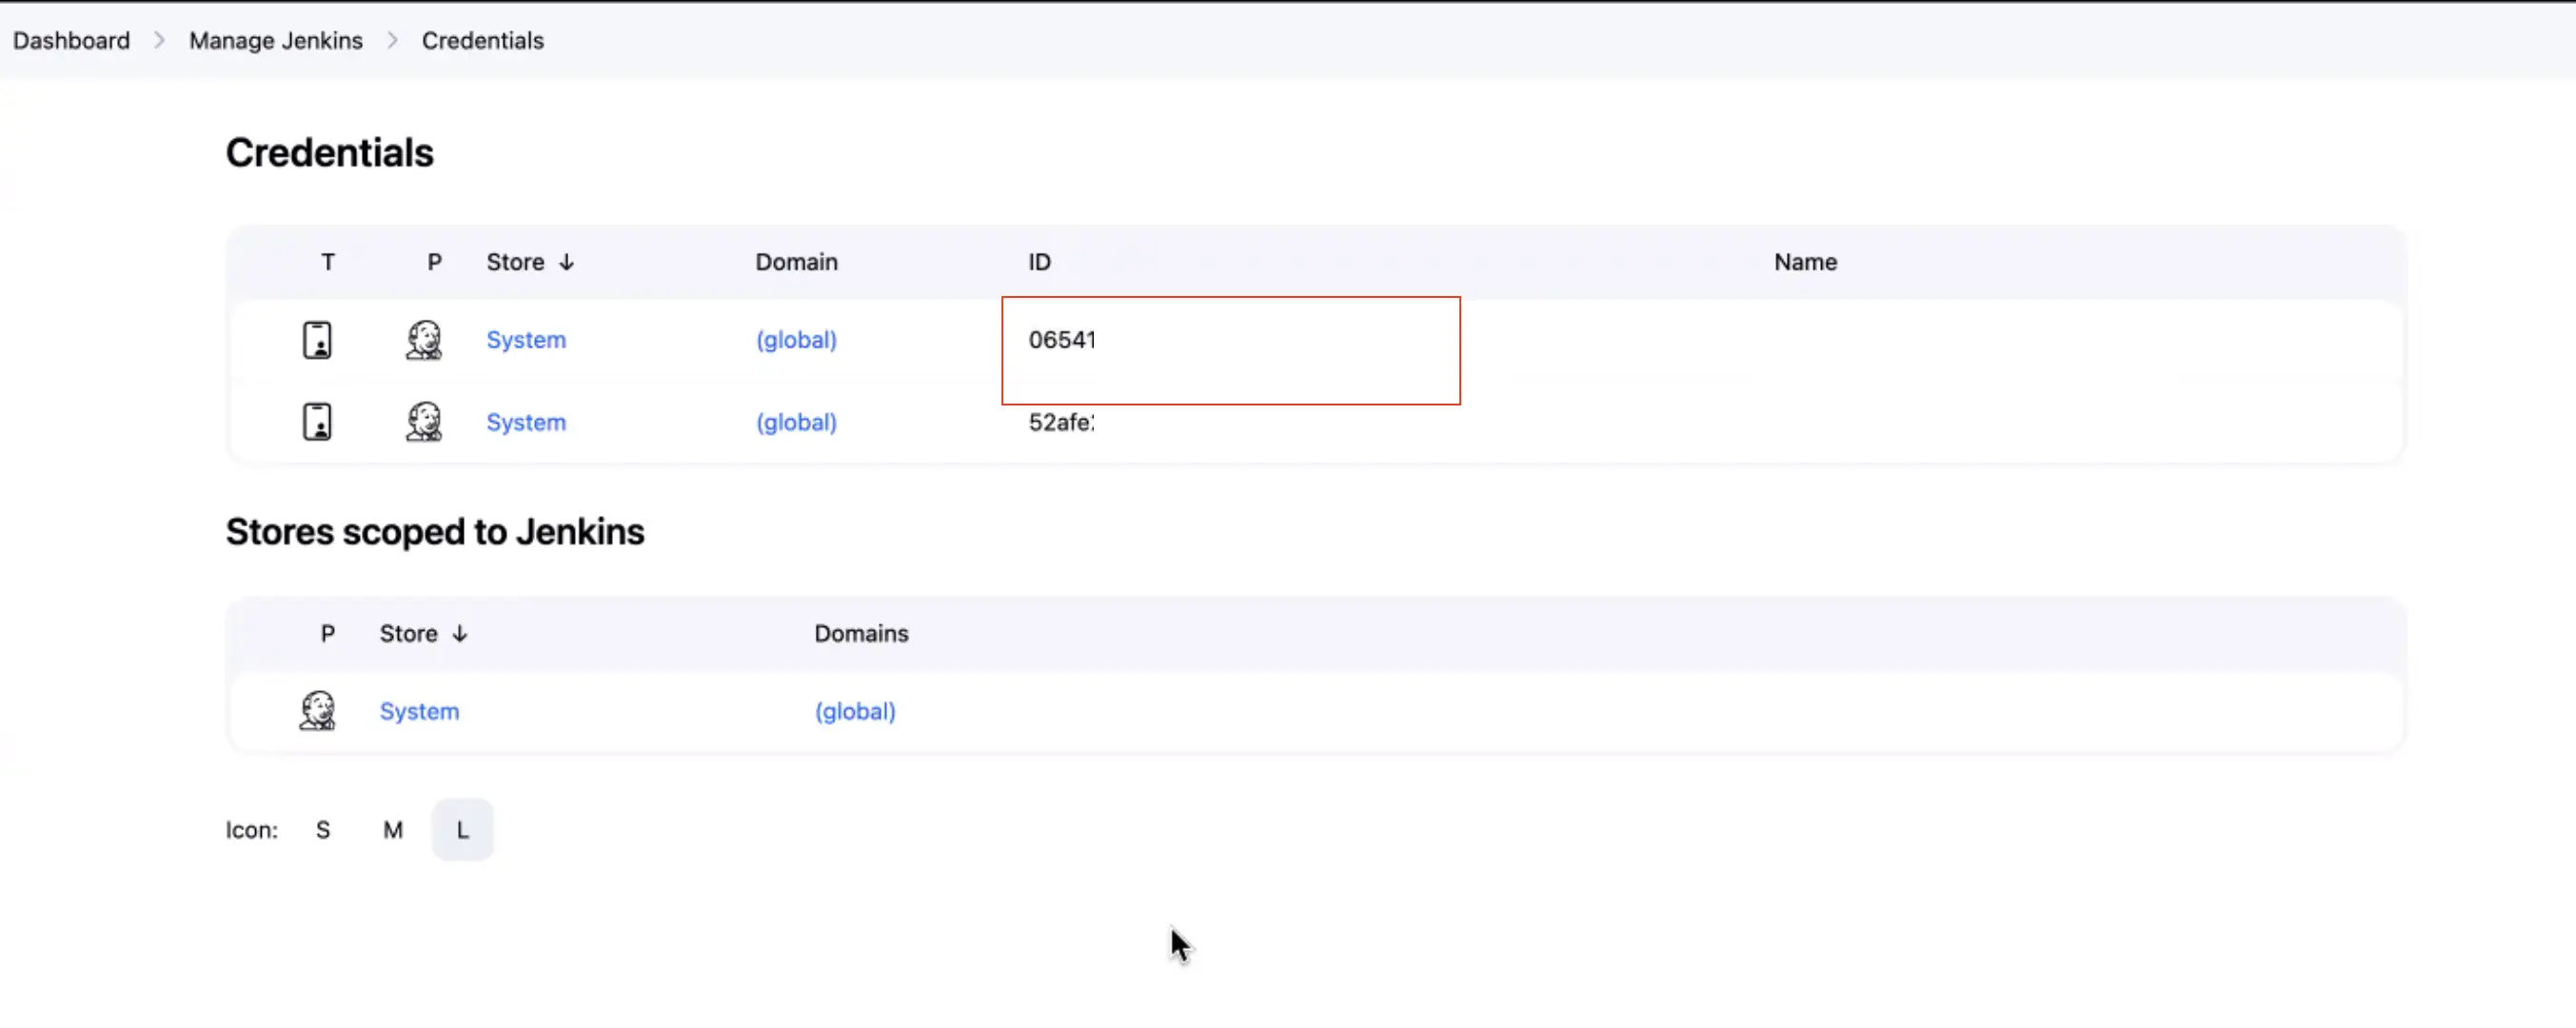Click the P header in Credentials table
Screen dimensions: 2576x1028
pyautogui.click(x=434, y=262)
